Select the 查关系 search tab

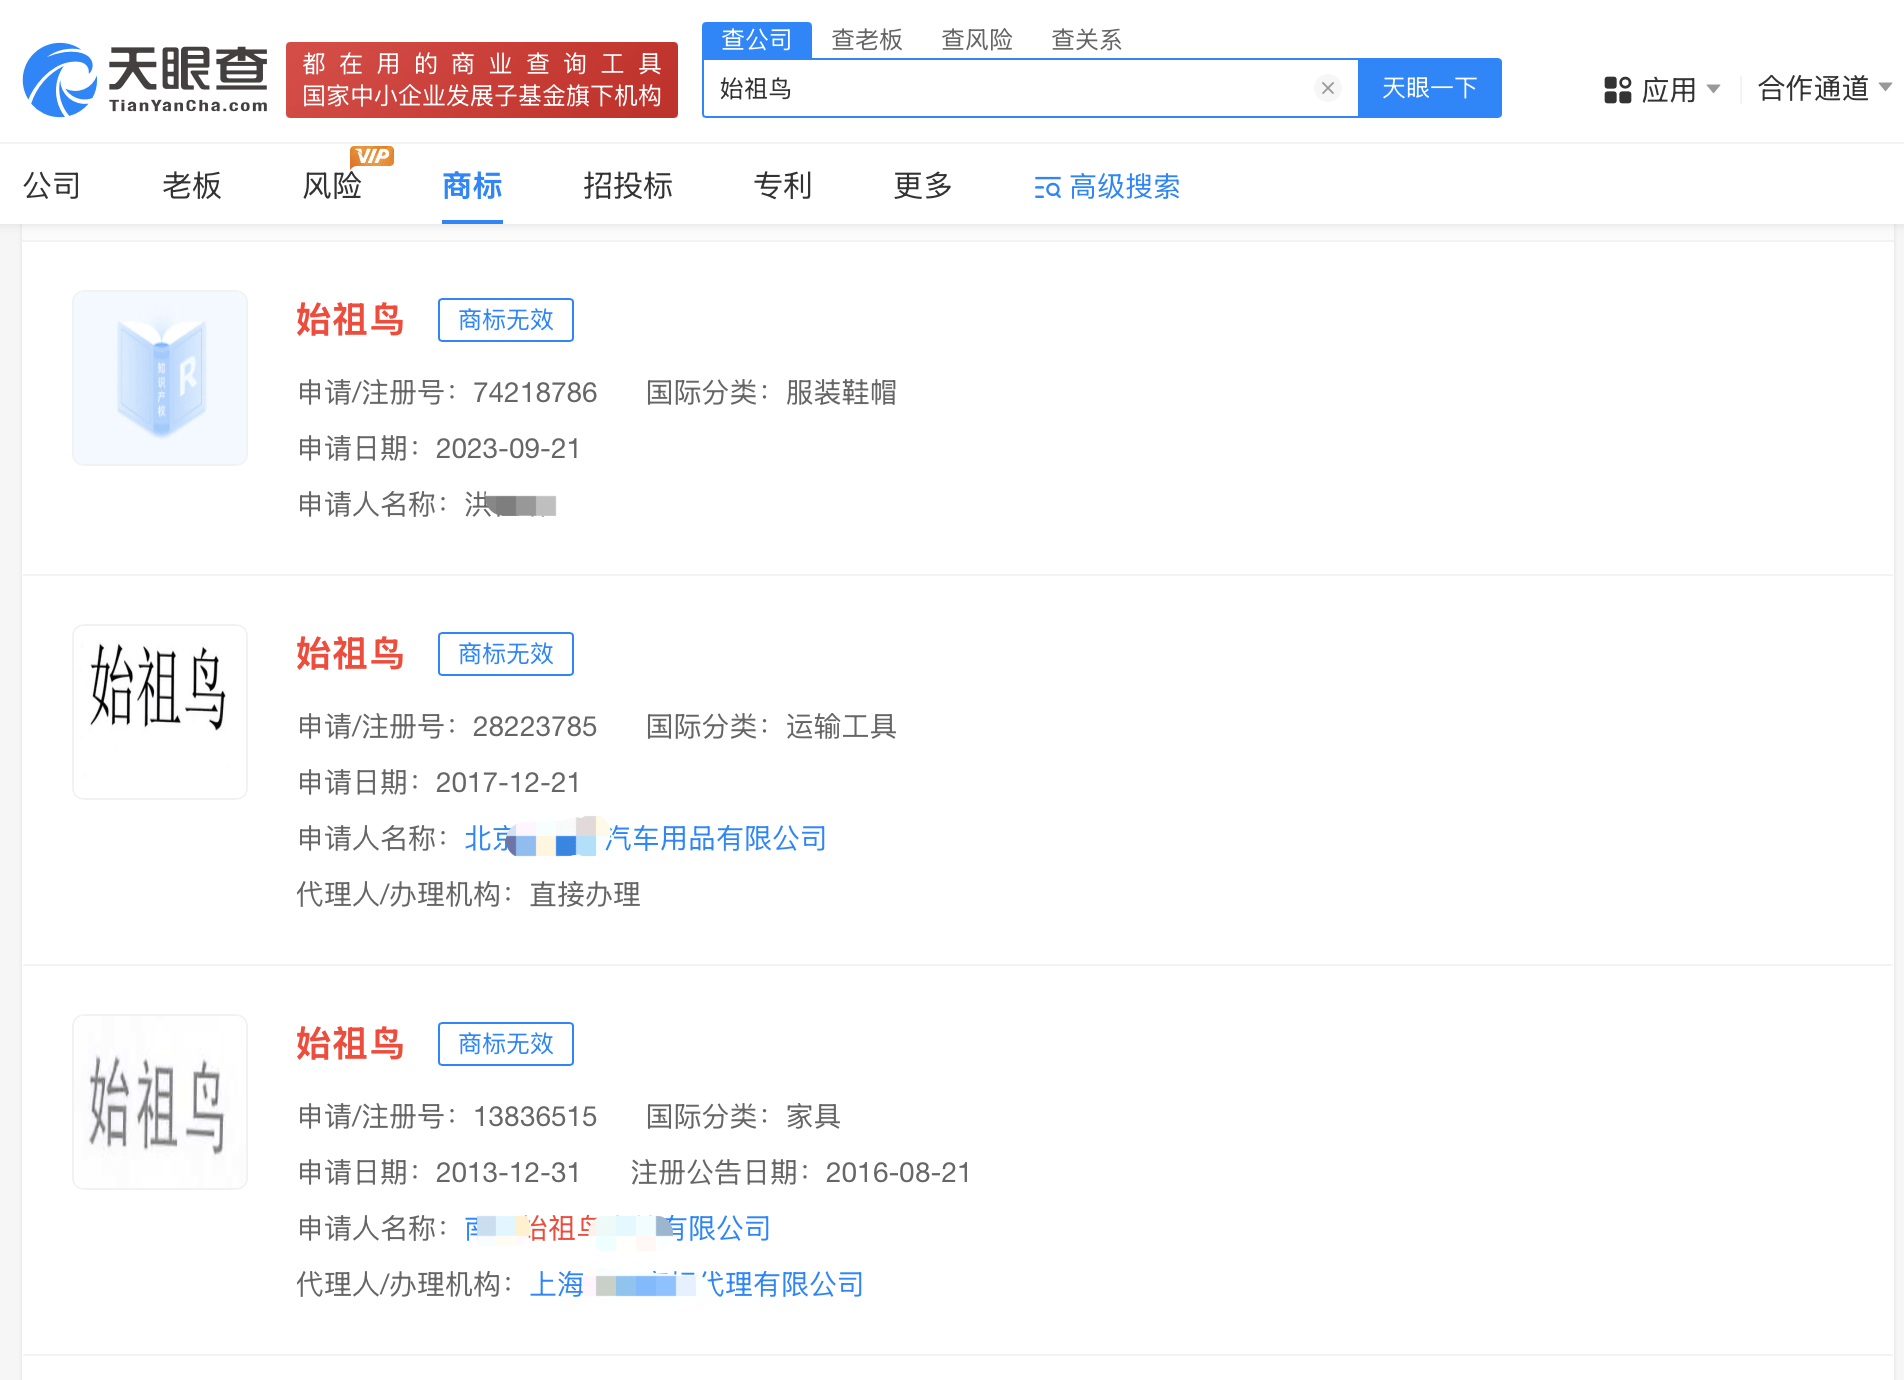pos(1087,40)
